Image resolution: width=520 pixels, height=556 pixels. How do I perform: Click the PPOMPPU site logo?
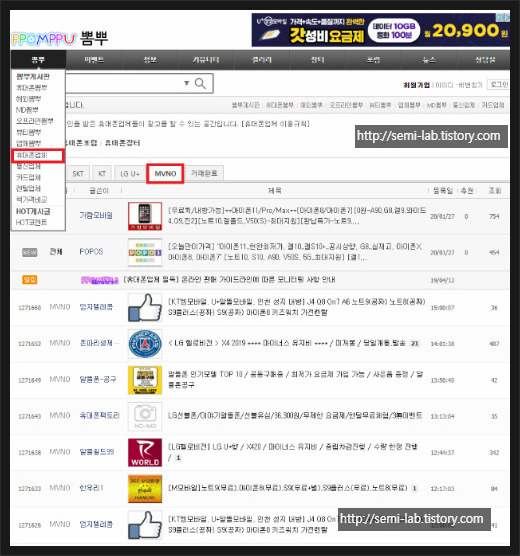(60, 38)
